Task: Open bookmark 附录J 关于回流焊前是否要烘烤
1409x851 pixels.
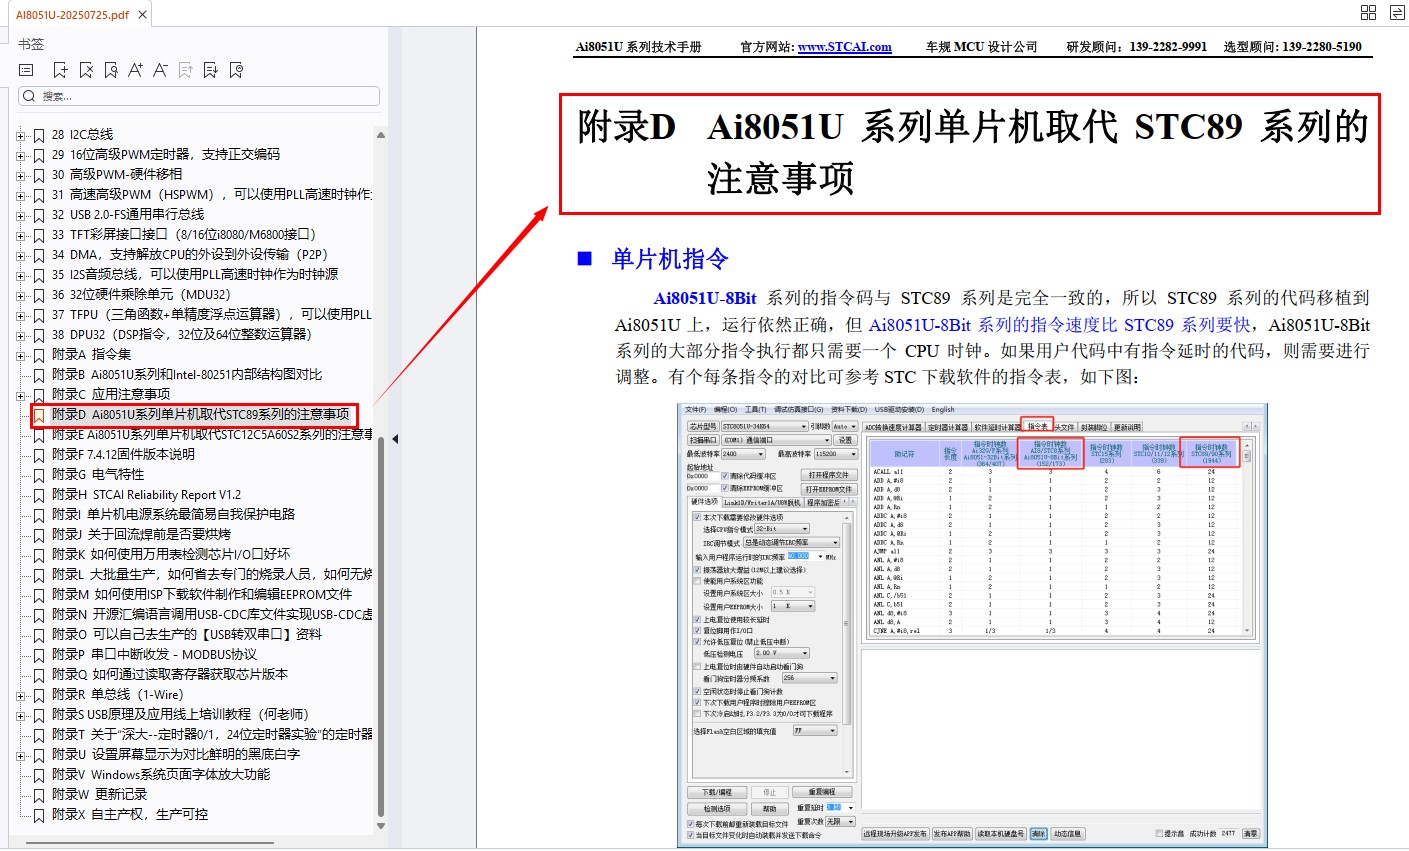Action: coord(141,534)
